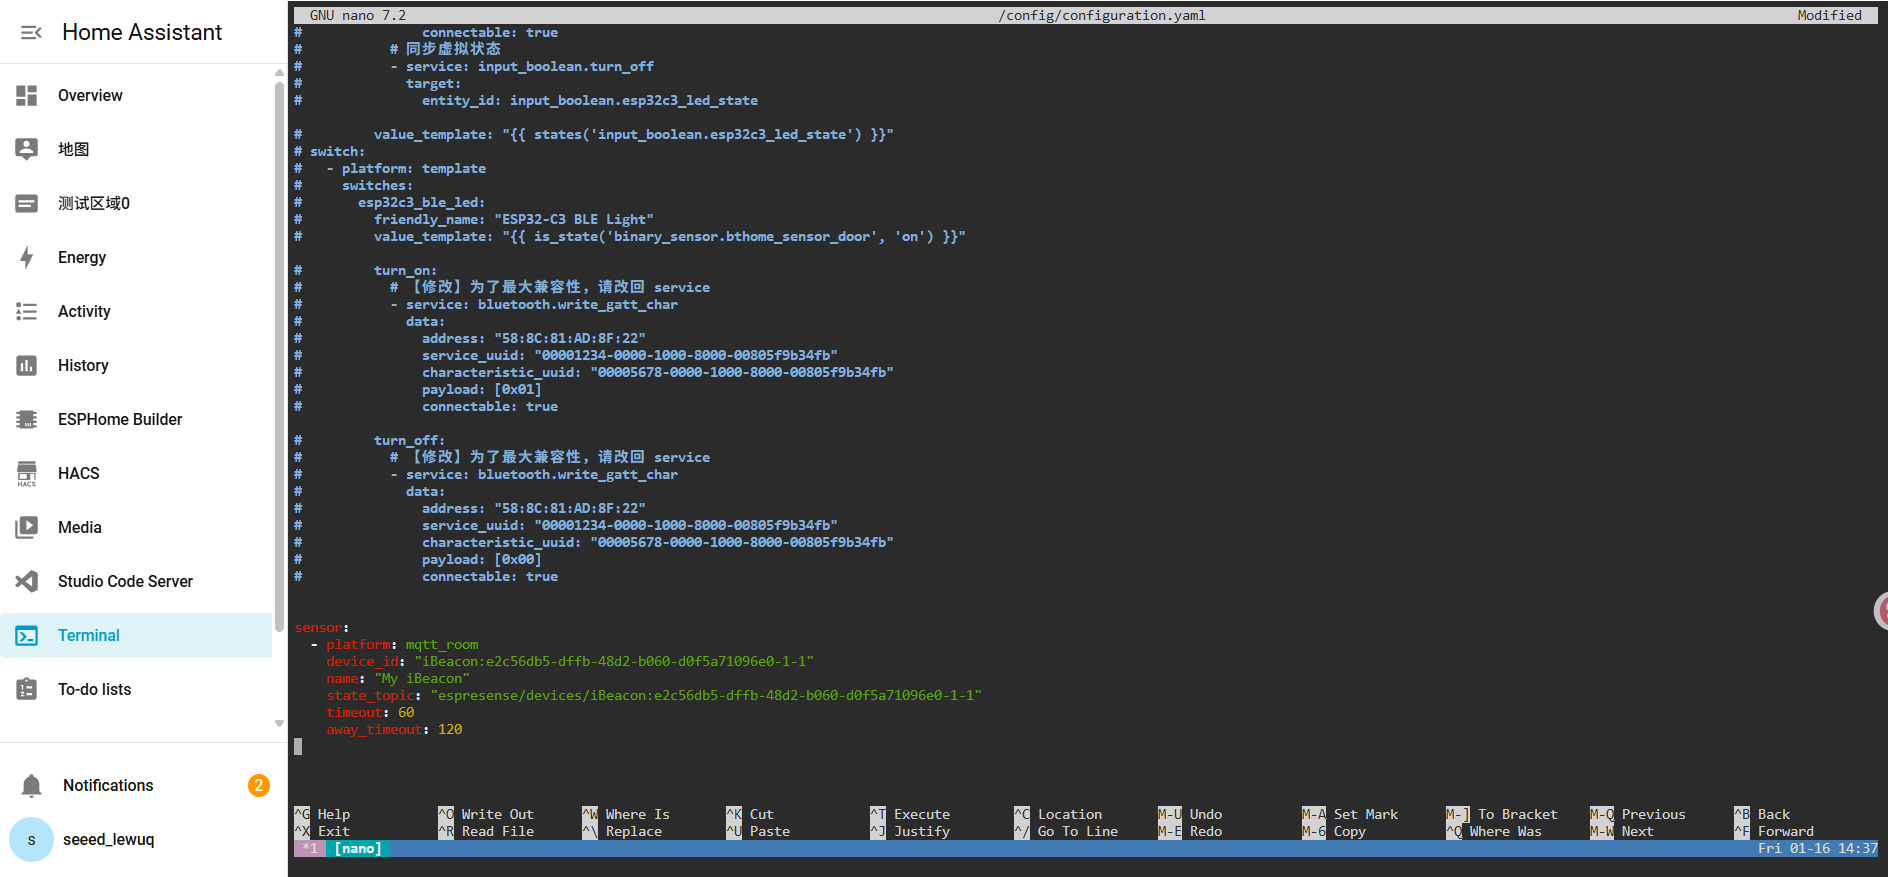Open the Overview dashboard icon
Screen dimensions: 1888x877
coord(27,96)
